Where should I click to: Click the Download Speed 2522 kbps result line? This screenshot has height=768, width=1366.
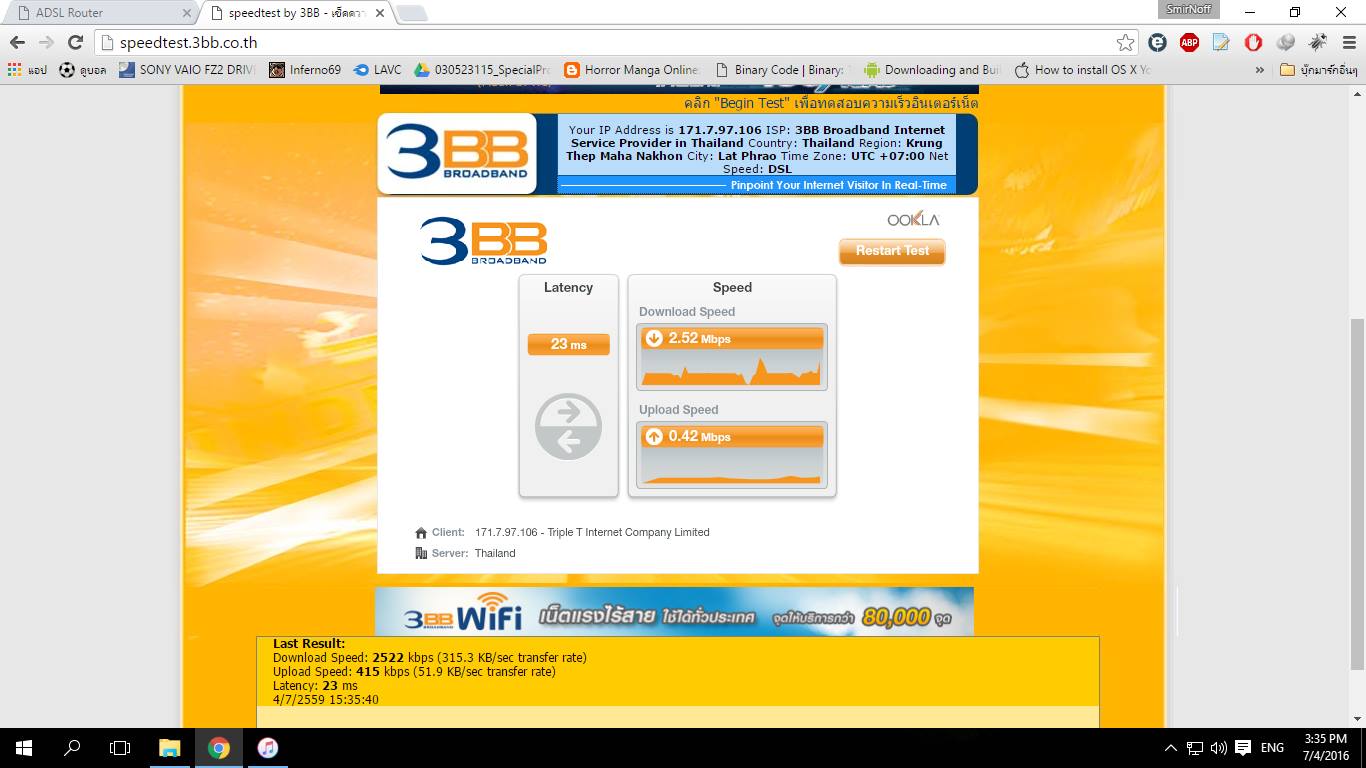[430, 658]
